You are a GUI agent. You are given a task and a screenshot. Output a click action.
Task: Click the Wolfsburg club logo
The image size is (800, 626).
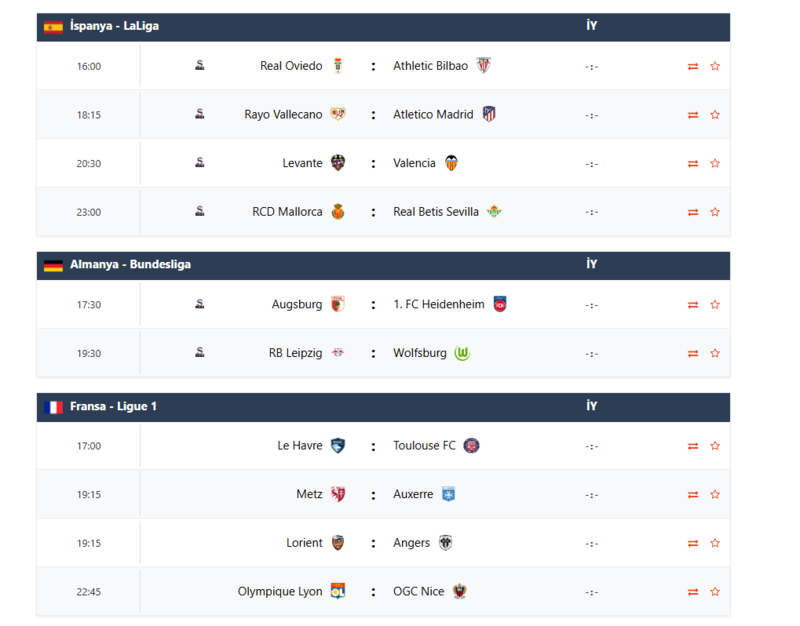[463, 353]
